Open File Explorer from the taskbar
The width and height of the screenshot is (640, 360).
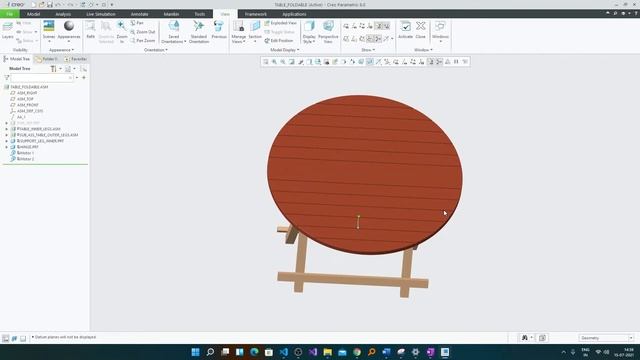pyautogui.click(x=328, y=352)
